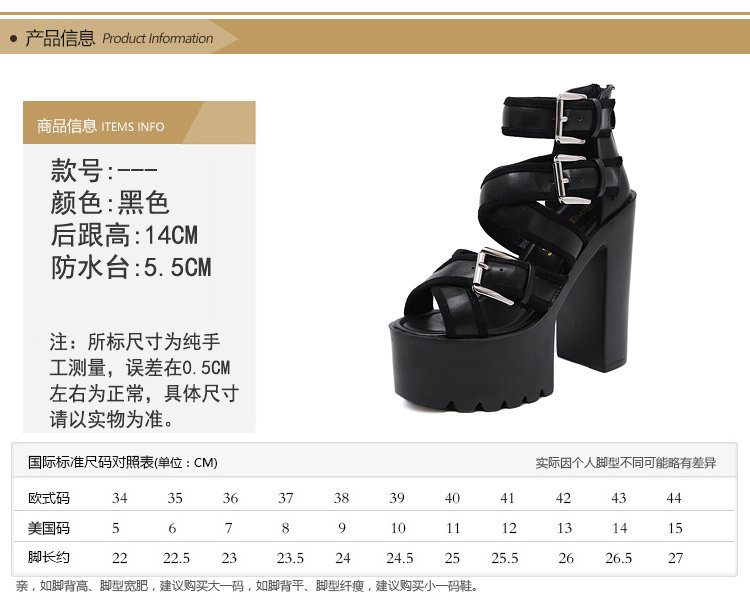Screen dimensions: 750x604
Task: Click US size 7 cell
Action: coord(228,528)
